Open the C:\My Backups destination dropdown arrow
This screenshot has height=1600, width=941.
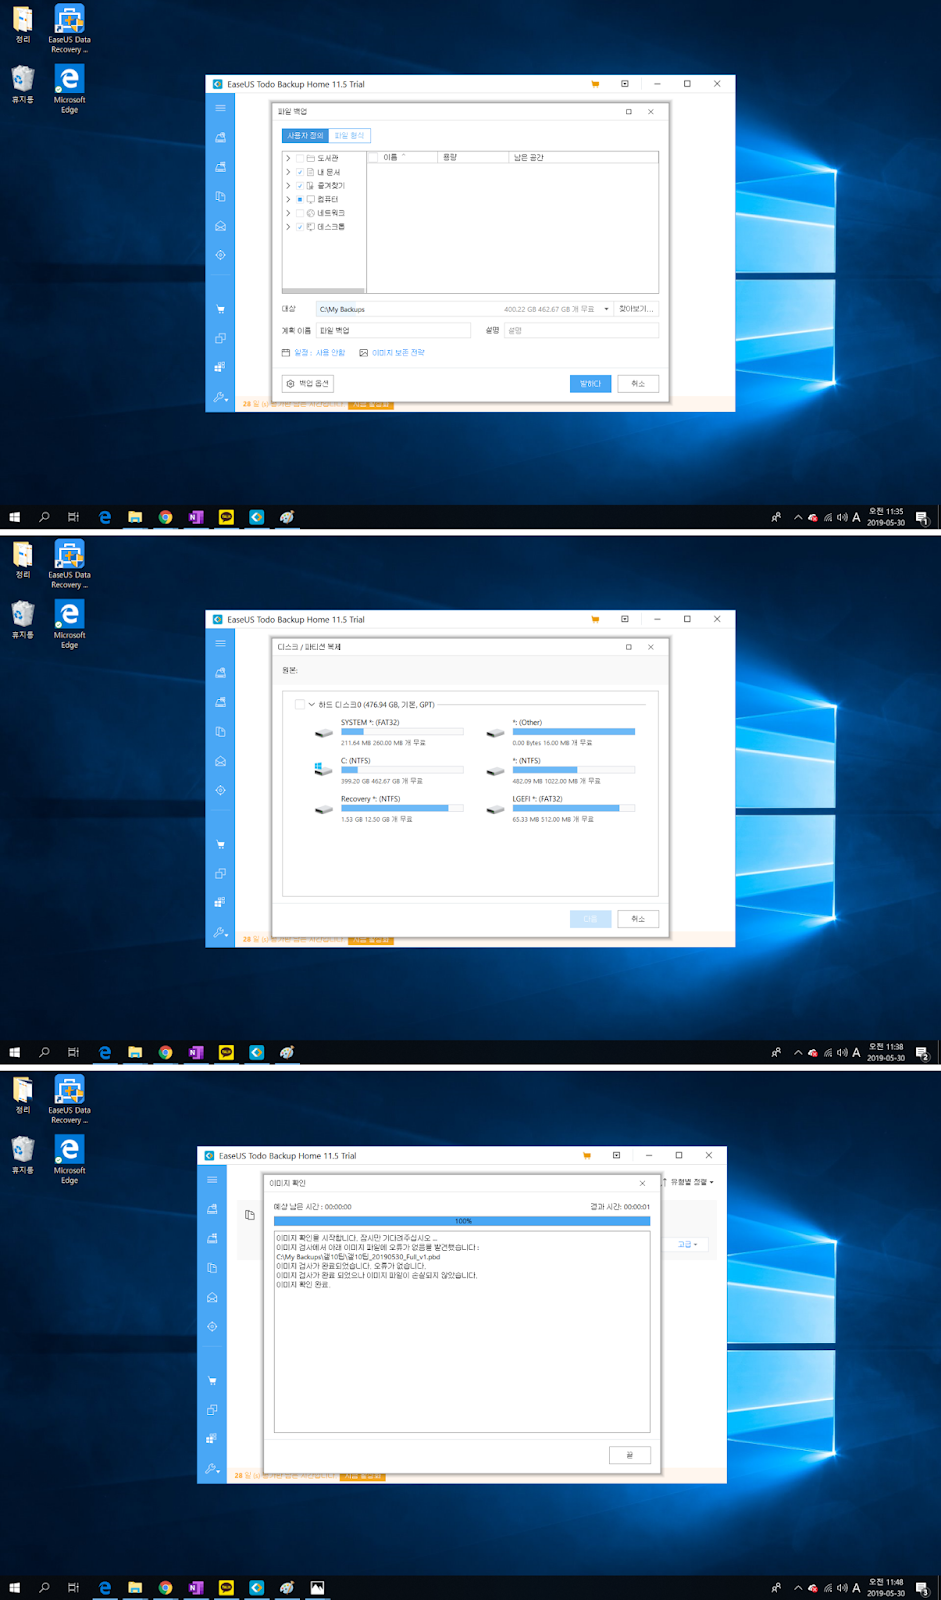coord(606,309)
